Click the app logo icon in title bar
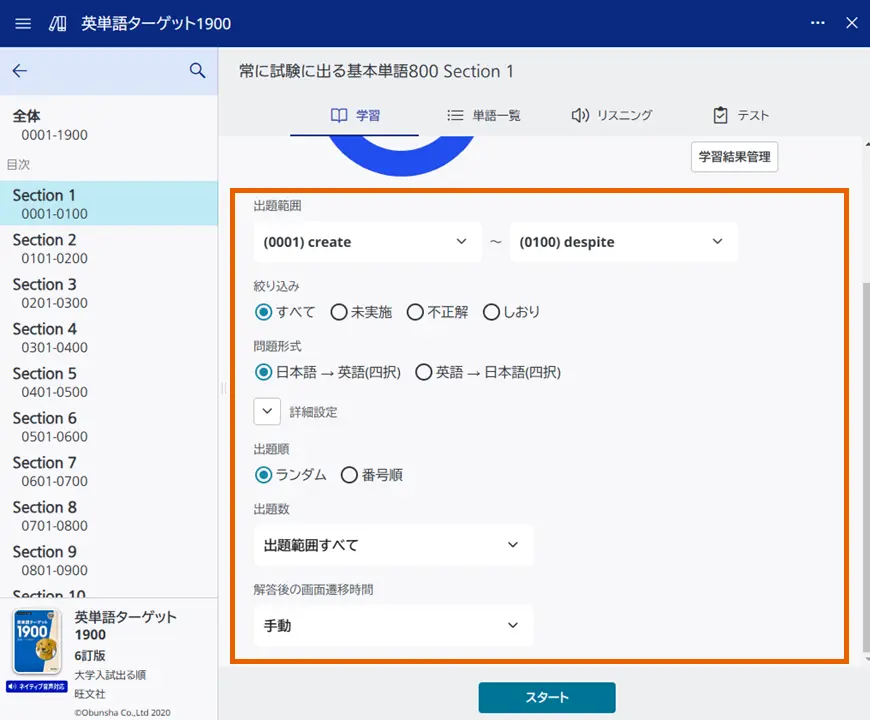This screenshot has width=870, height=720. pyautogui.click(x=56, y=23)
